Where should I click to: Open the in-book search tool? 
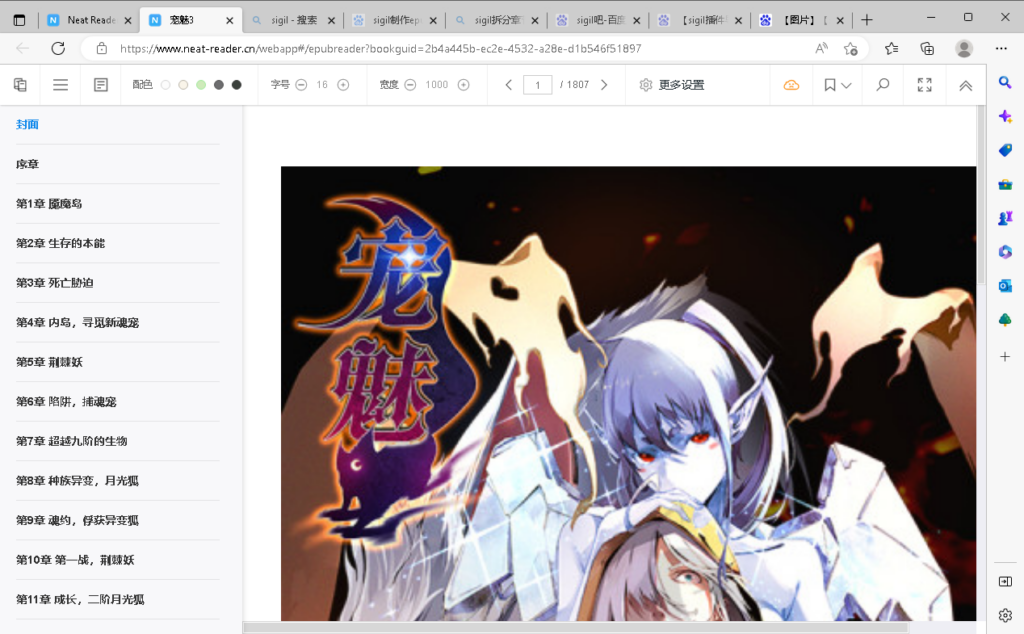pyautogui.click(x=882, y=85)
